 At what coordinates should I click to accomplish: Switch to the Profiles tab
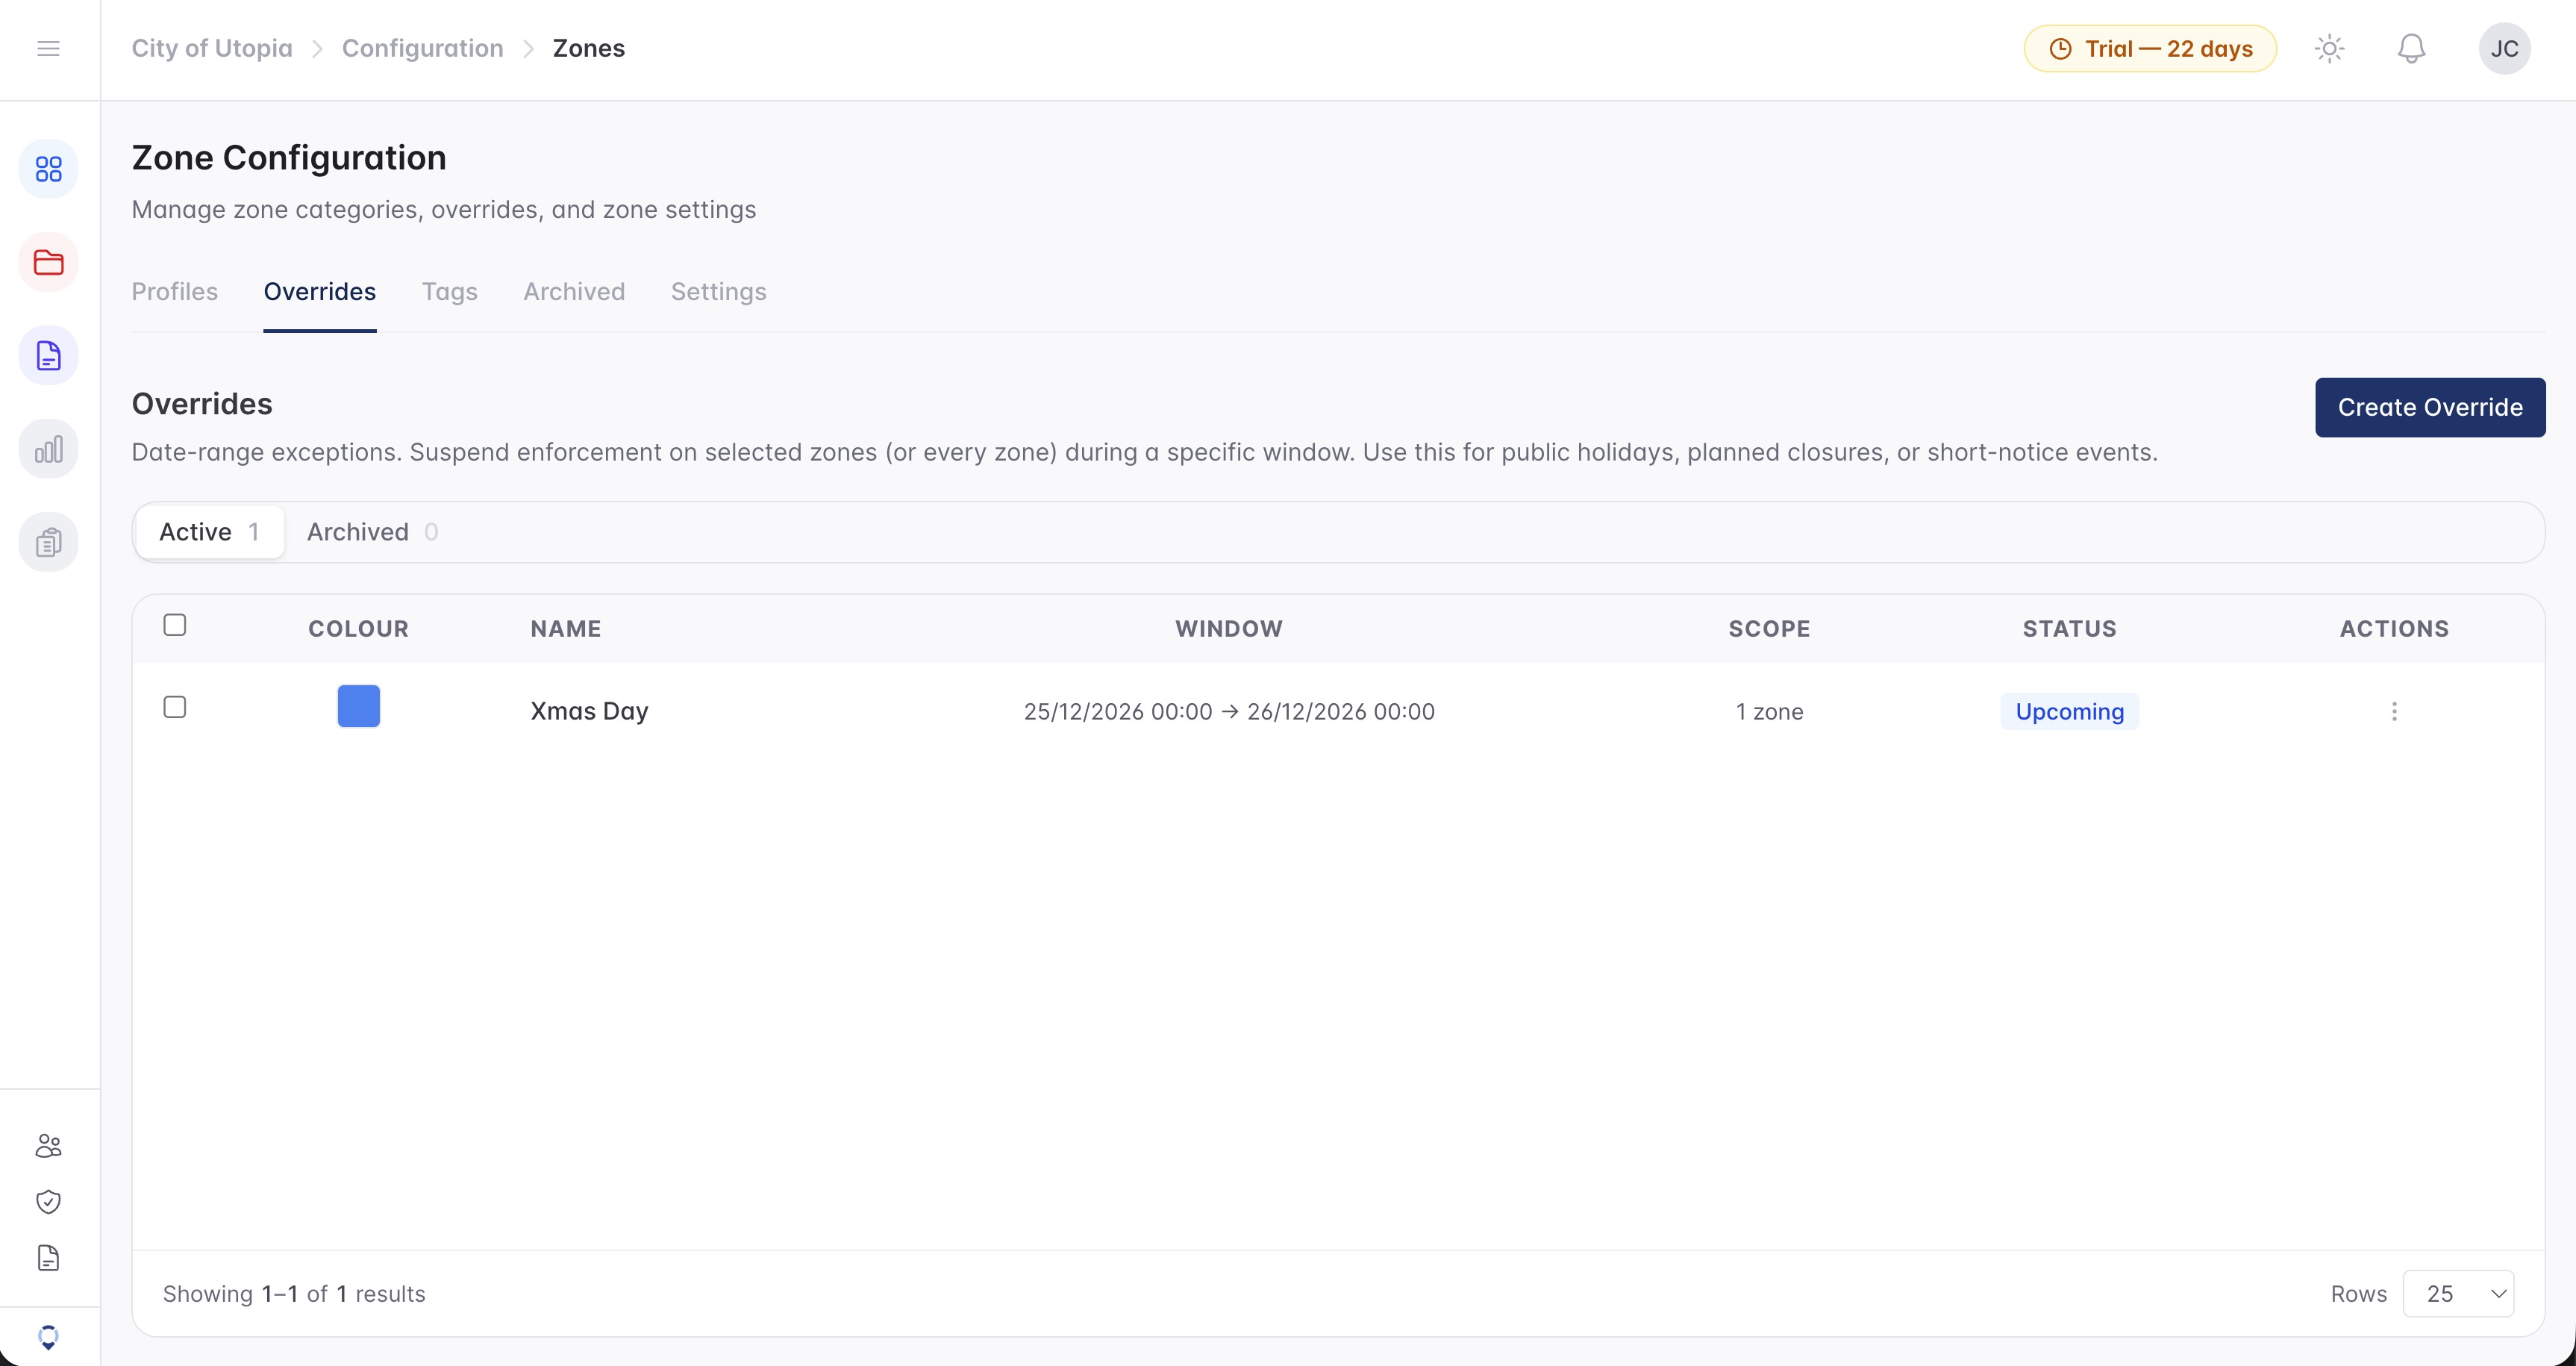tap(175, 291)
